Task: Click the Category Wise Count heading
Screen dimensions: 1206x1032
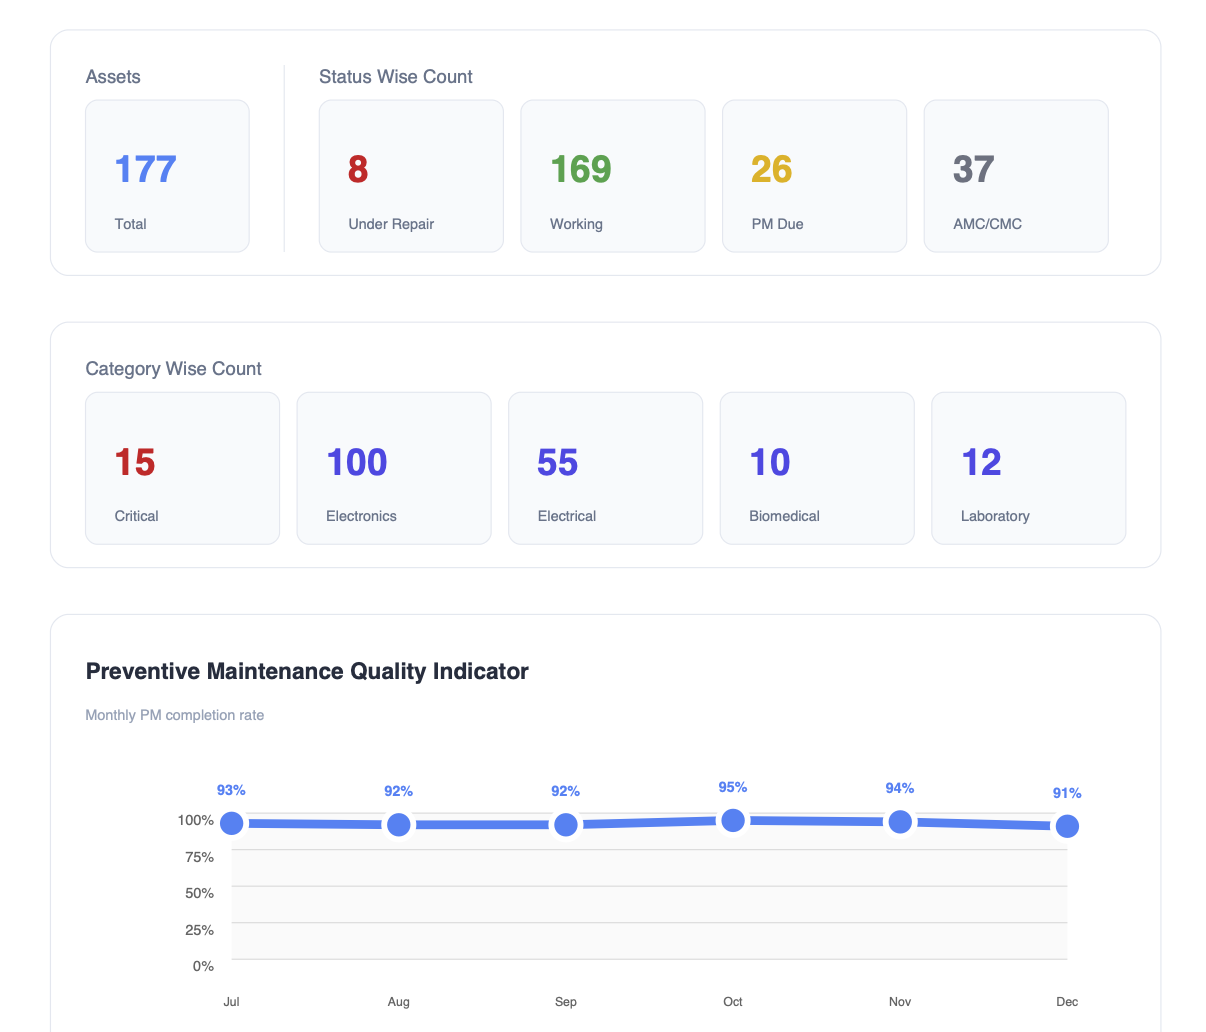Action: 174,369
